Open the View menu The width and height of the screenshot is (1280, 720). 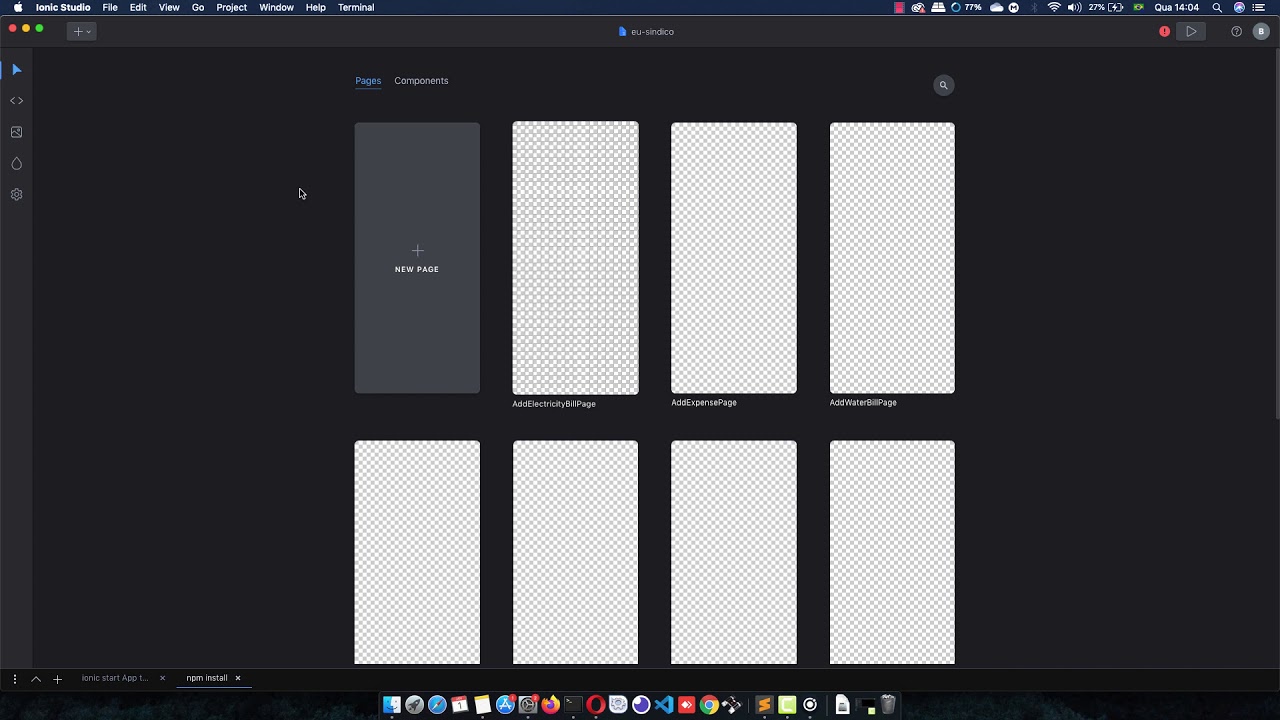(x=169, y=7)
